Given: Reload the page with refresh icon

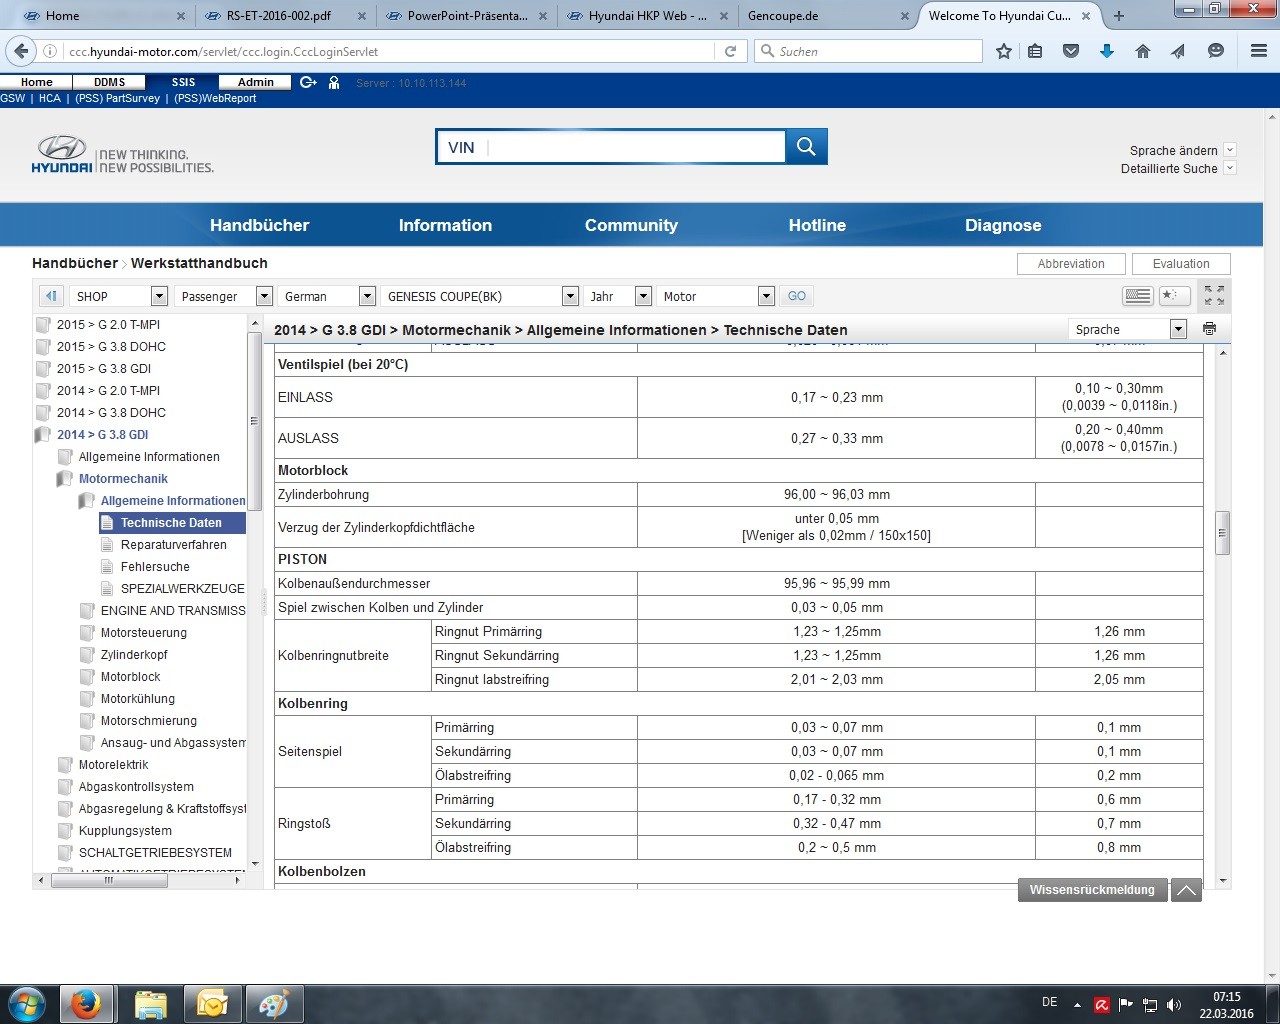Looking at the screenshot, I should coord(730,51).
